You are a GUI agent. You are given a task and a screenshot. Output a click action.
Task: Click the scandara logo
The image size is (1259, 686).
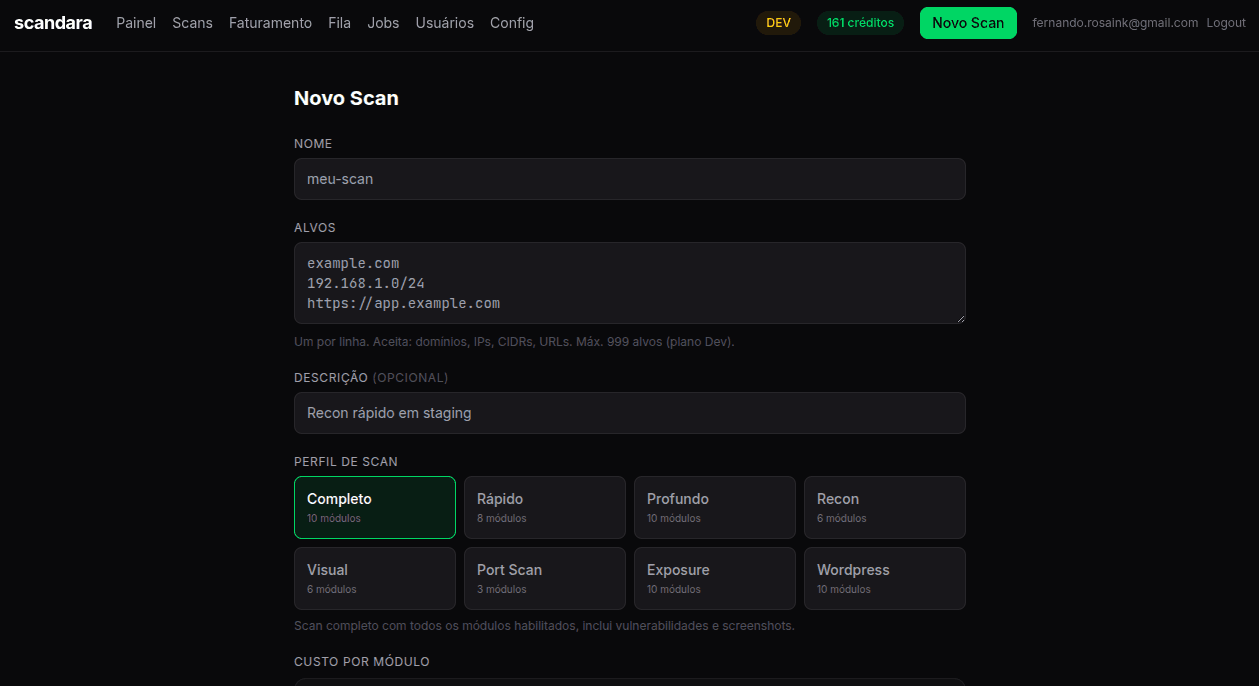[53, 23]
